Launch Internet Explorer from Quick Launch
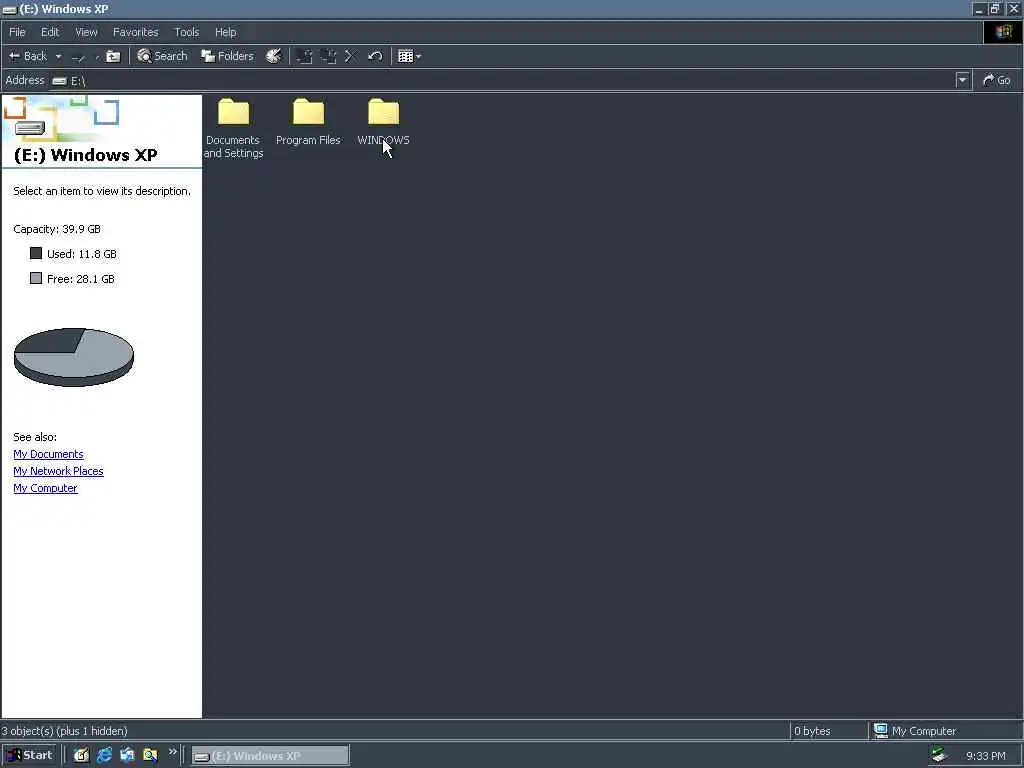1024x768 pixels. click(x=104, y=756)
